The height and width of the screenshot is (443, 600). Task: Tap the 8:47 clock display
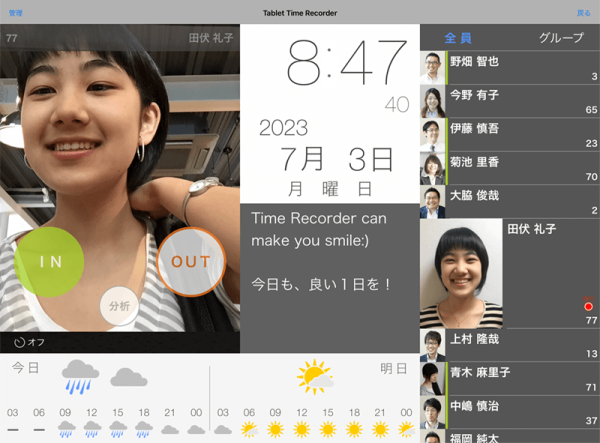(x=330, y=65)
